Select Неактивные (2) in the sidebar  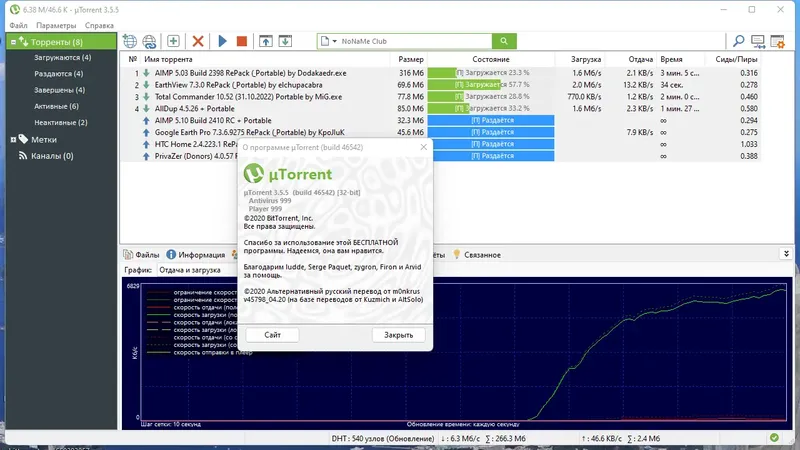(x=60, y=122)
